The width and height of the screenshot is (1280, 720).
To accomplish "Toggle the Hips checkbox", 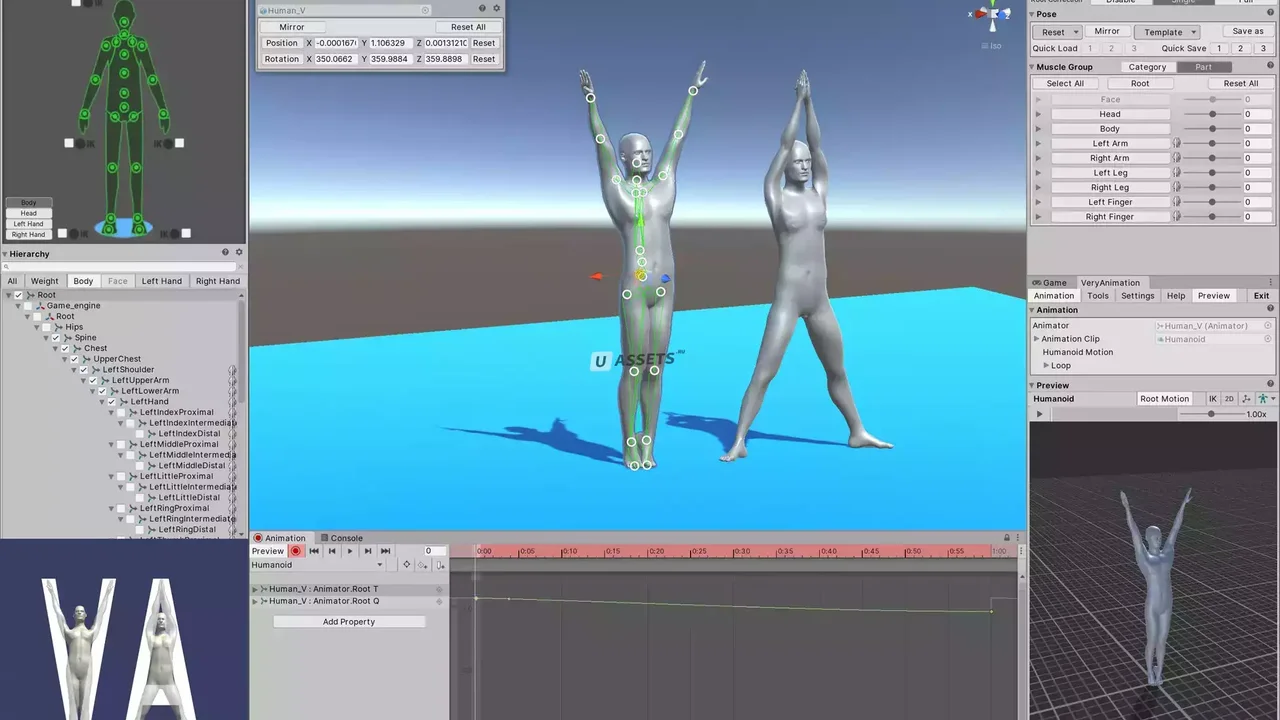I will coord(46,327).
